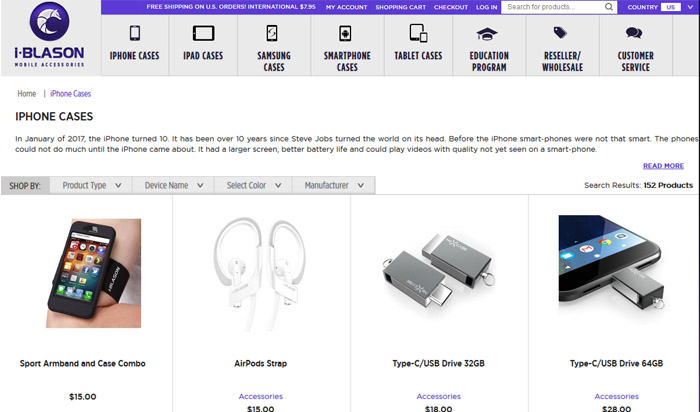Click the Samsung phone icon in the navigation
Image resolution: width=700 pixels, height=412 pixels.
(272, 33)
